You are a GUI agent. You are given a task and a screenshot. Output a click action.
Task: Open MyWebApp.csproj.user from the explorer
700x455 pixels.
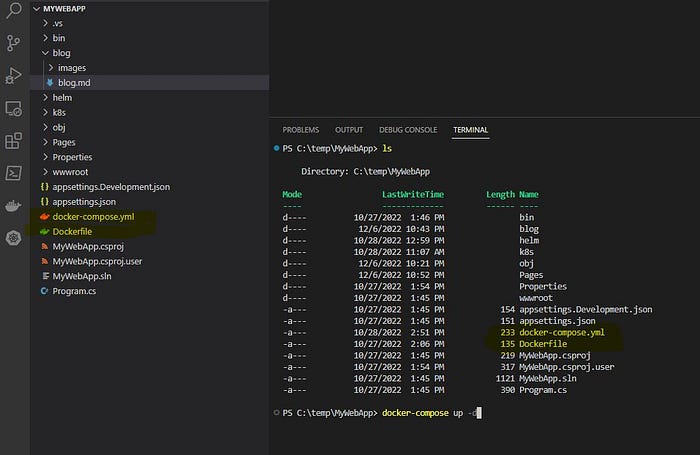click(97, 261)
